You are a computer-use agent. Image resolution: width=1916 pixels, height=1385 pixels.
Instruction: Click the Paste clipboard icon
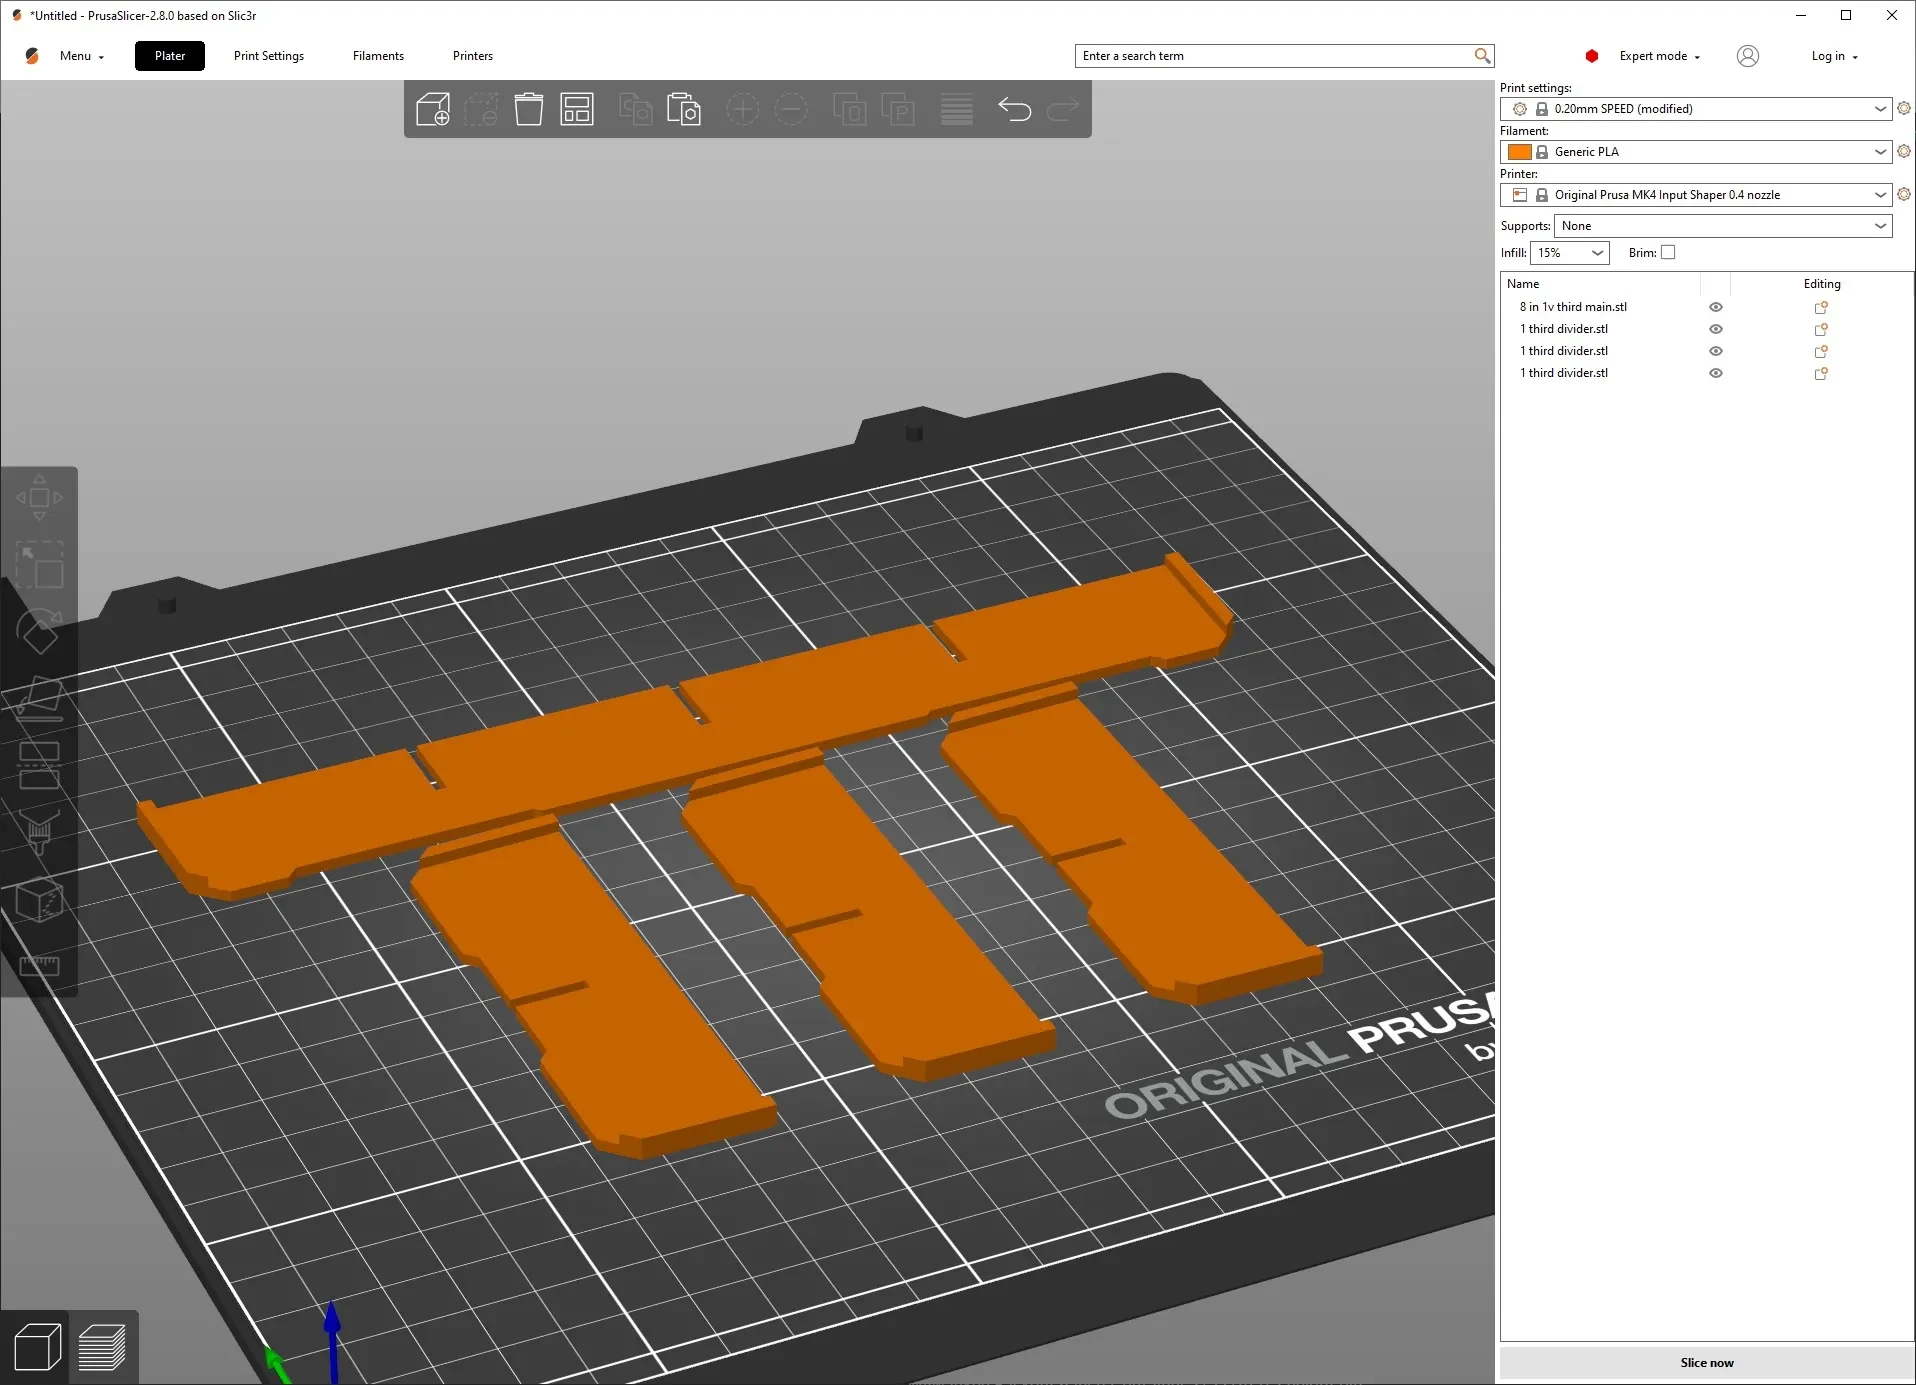(684, 109)
